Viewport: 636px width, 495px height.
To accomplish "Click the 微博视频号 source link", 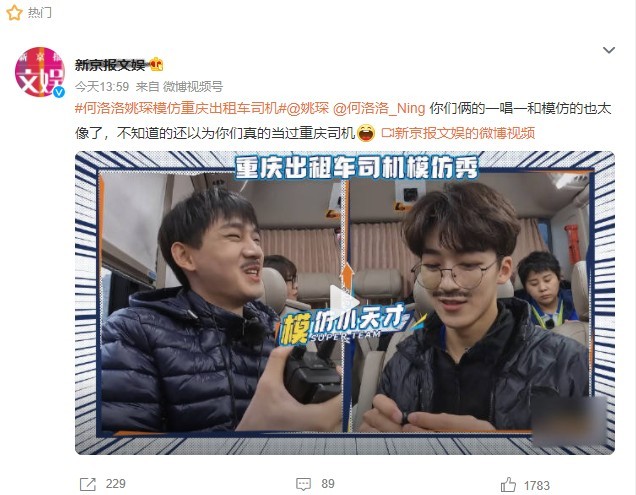I will pyautogui.click(x=193, y=86).
